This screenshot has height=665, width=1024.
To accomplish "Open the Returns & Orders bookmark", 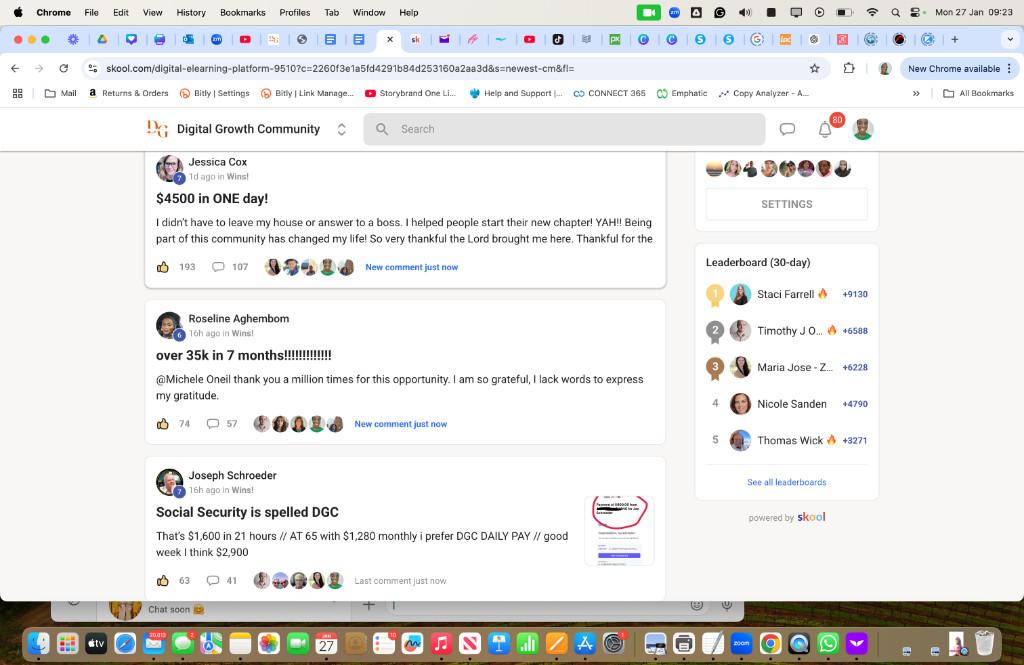I will 128,93.
